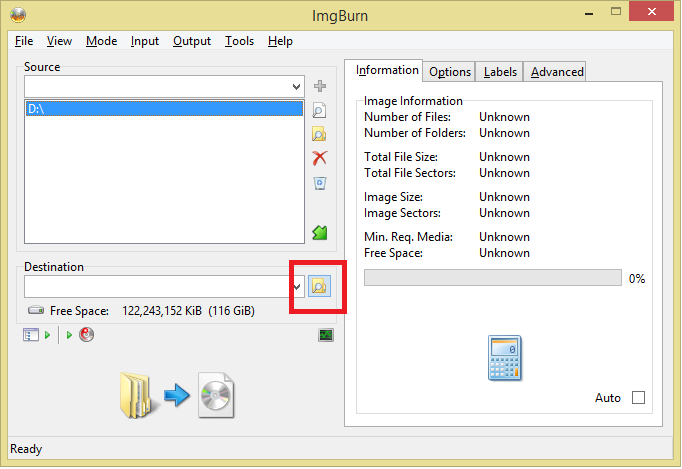The width and height of the screenshot is (682, 469).
Task: Open the Input menu
Action: 145,41
